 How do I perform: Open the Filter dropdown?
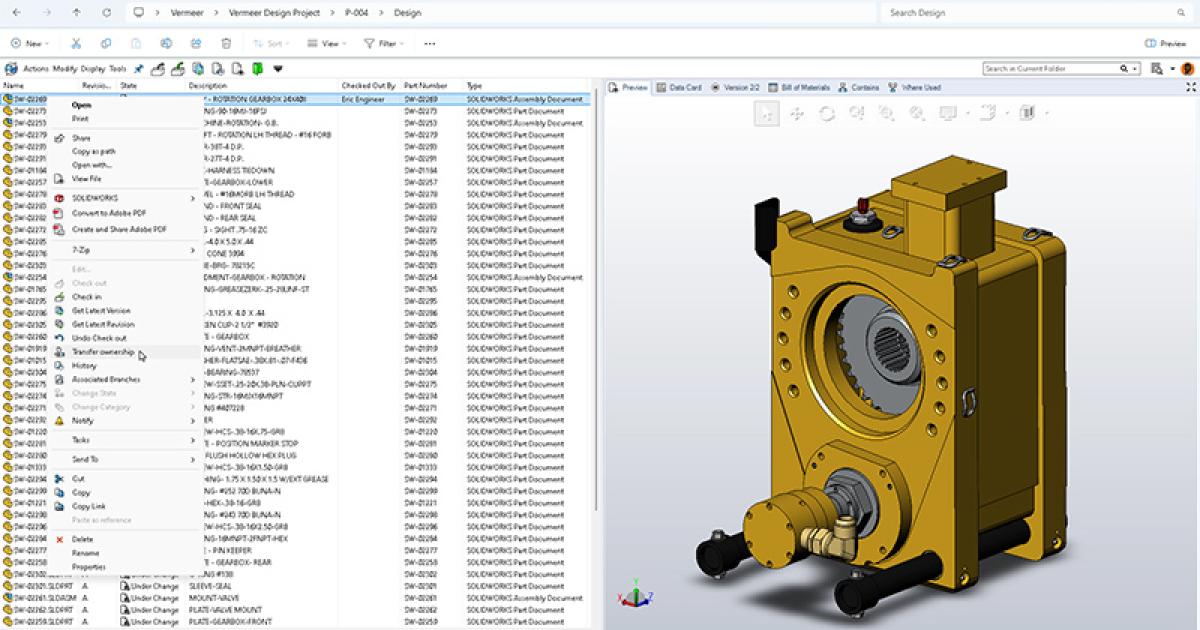click(x=384, y=43)
